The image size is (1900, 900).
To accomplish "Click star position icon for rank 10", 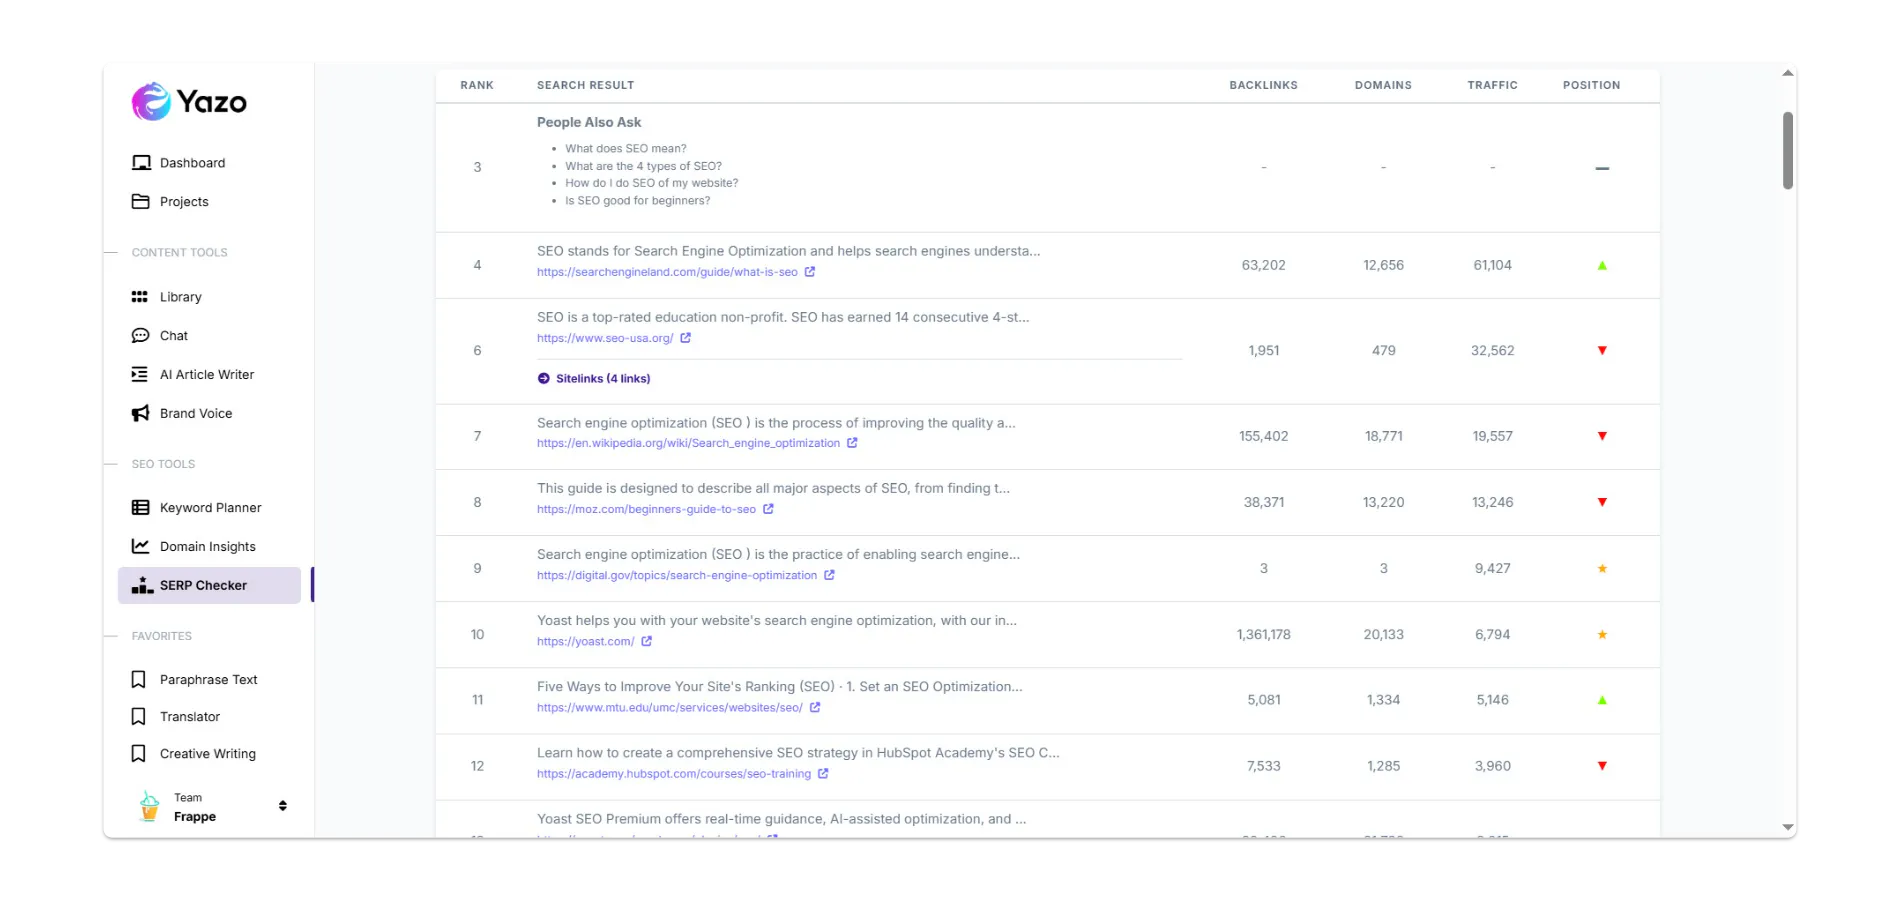I will pos(1602,634).
